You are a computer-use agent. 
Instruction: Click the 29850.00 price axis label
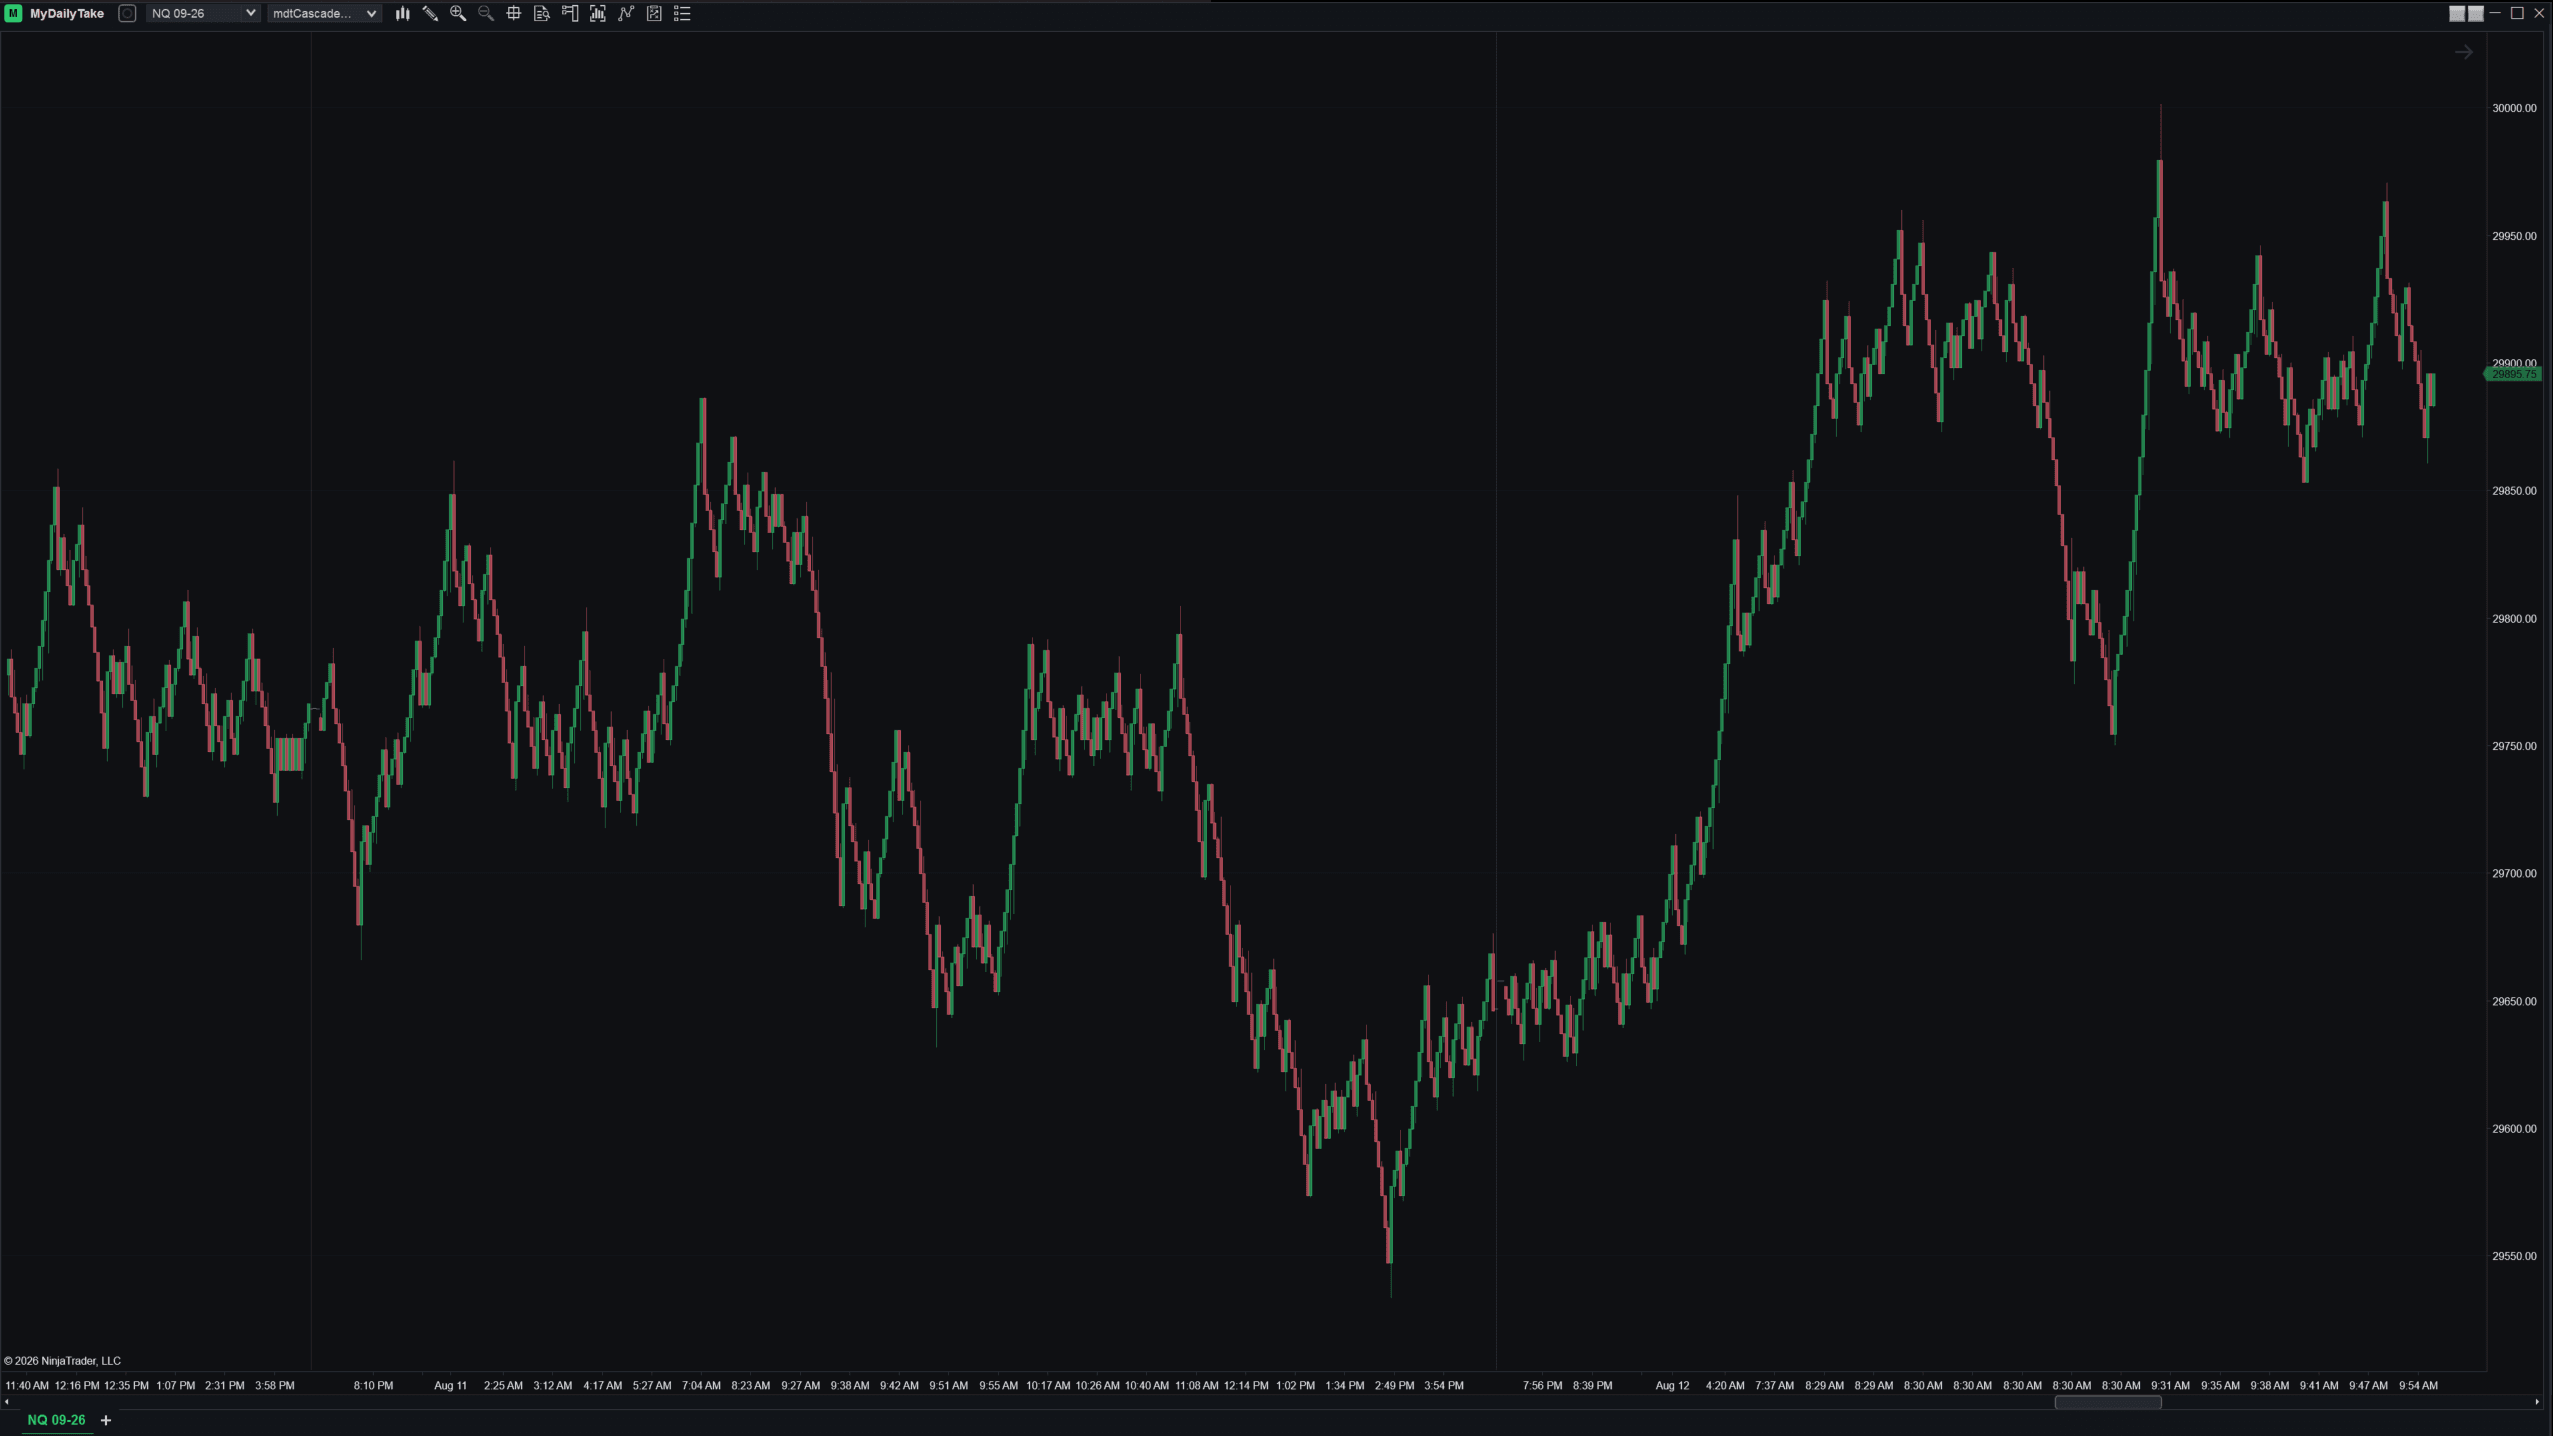[x=2514, y=491]
